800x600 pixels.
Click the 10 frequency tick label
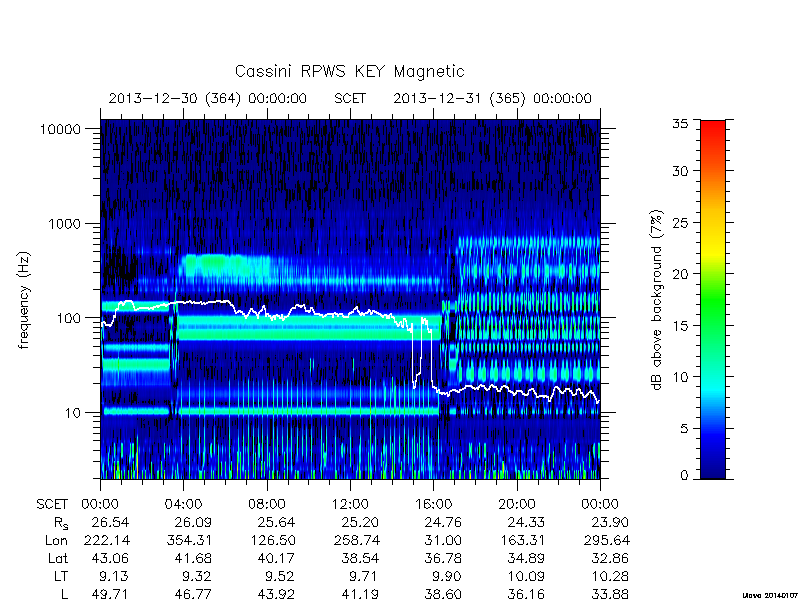[x=73, y=413]
